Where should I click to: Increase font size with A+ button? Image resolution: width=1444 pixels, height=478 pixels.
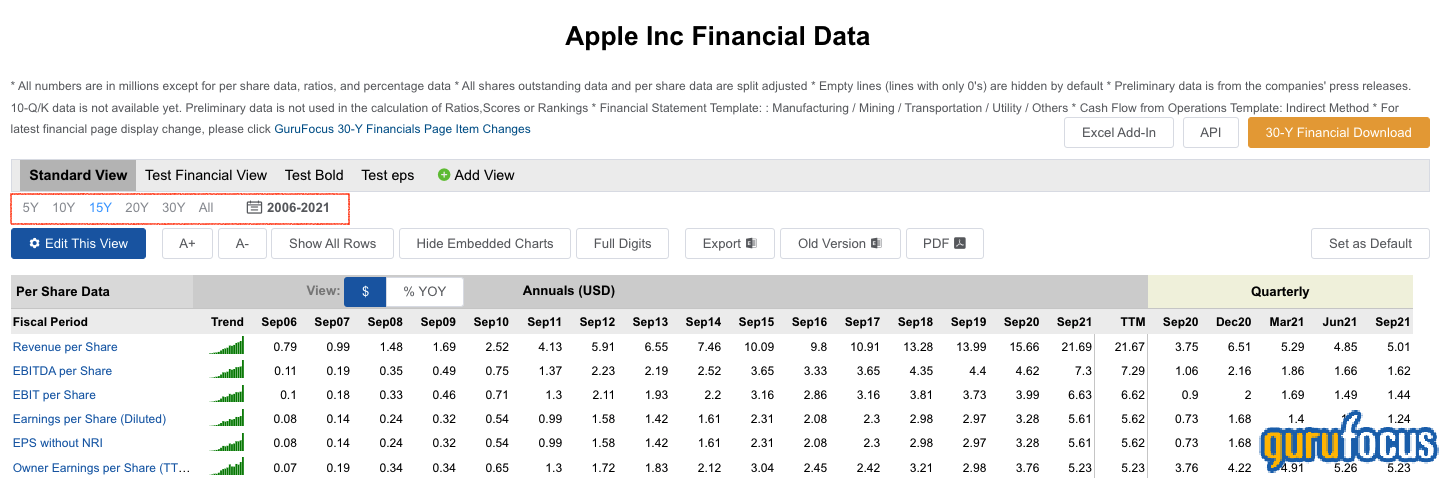point(188,243)
